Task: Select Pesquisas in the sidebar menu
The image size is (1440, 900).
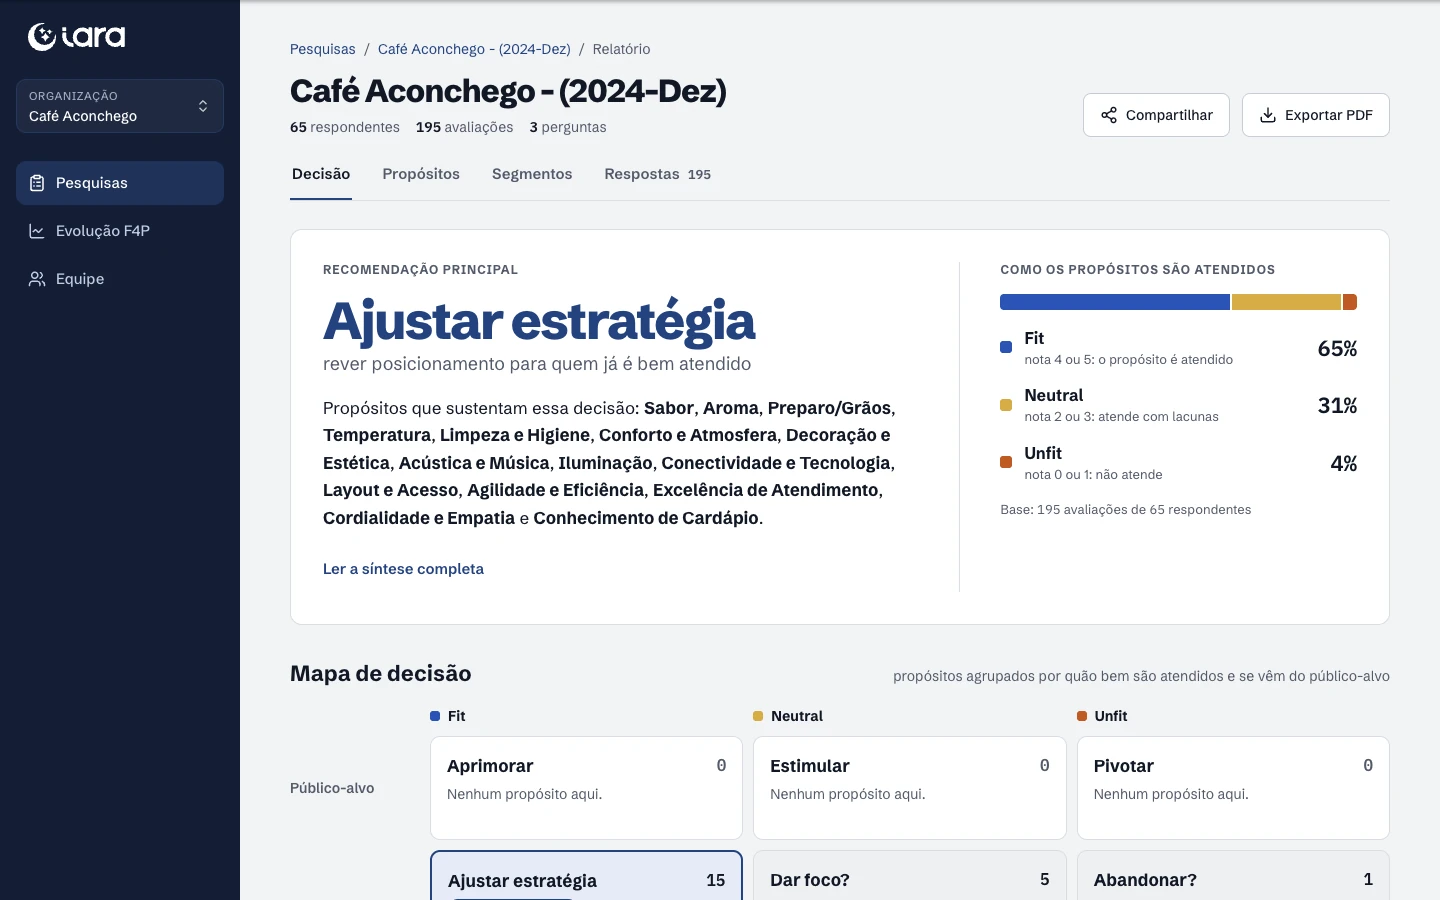Action: (x=120, y=183)
